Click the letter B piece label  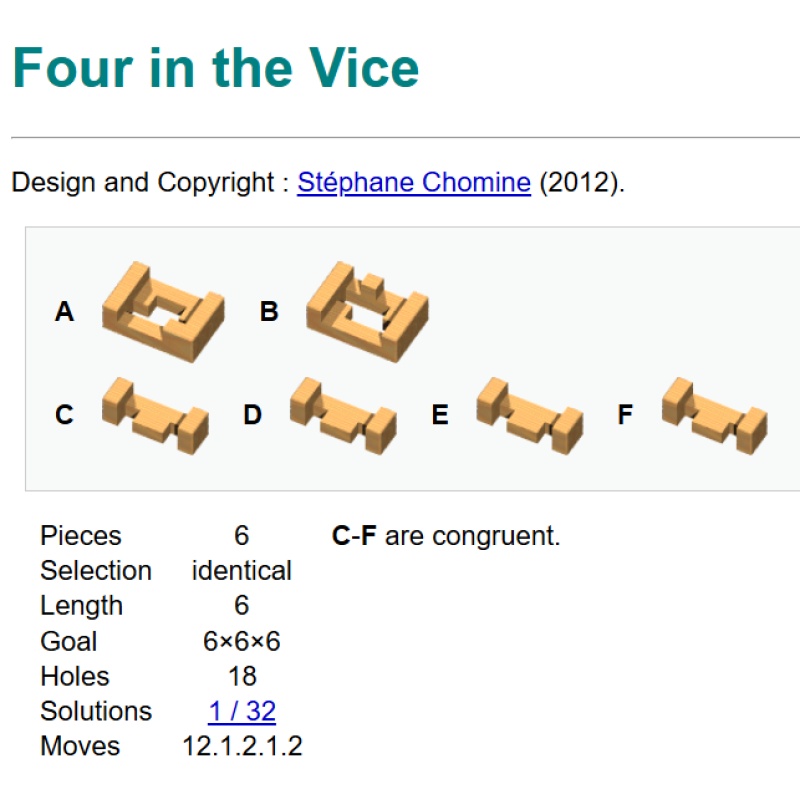click(x=268, y=312)
